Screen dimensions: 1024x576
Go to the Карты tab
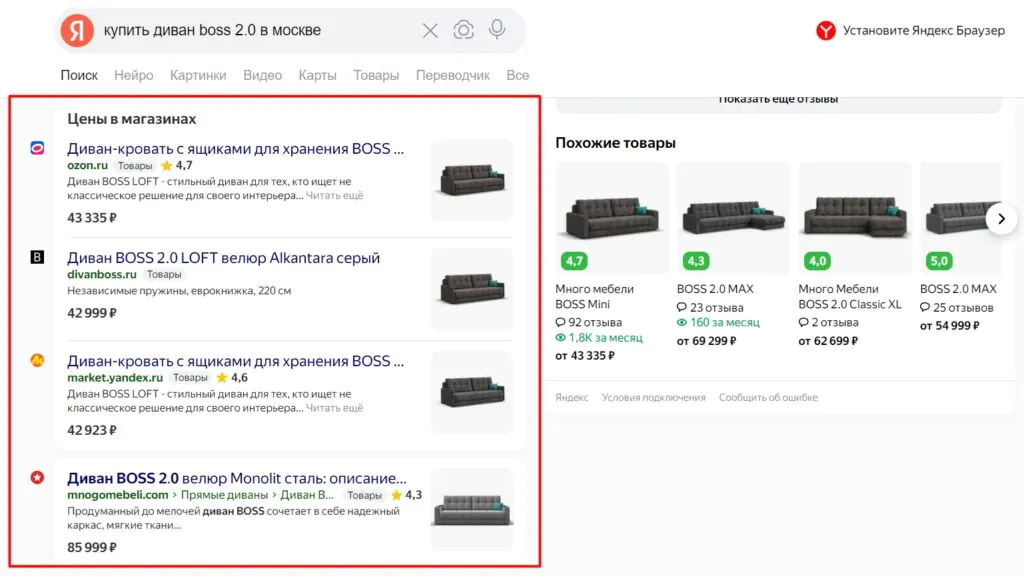click(317, 75)
